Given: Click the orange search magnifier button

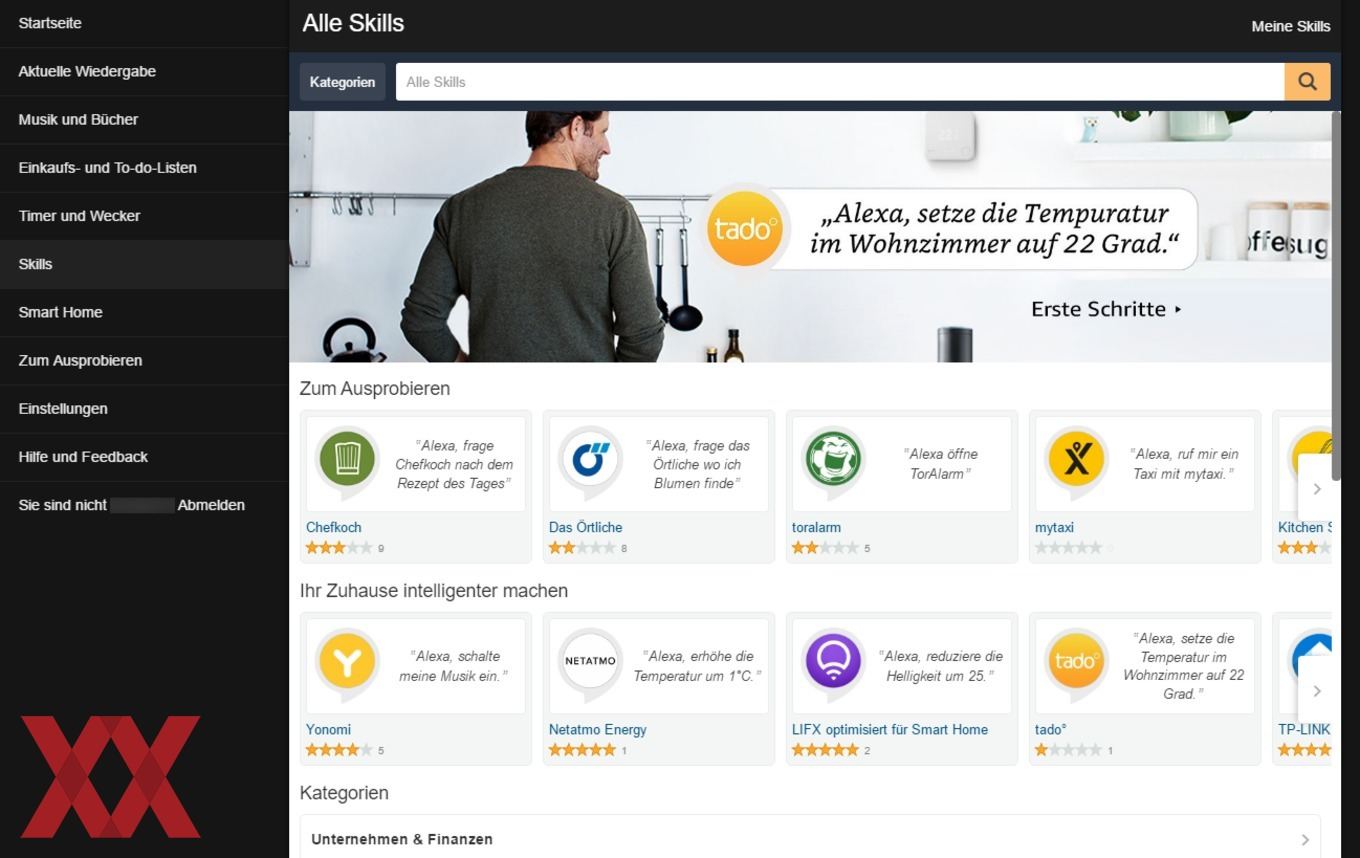Looking at the screenshot, I should 1307,82.
